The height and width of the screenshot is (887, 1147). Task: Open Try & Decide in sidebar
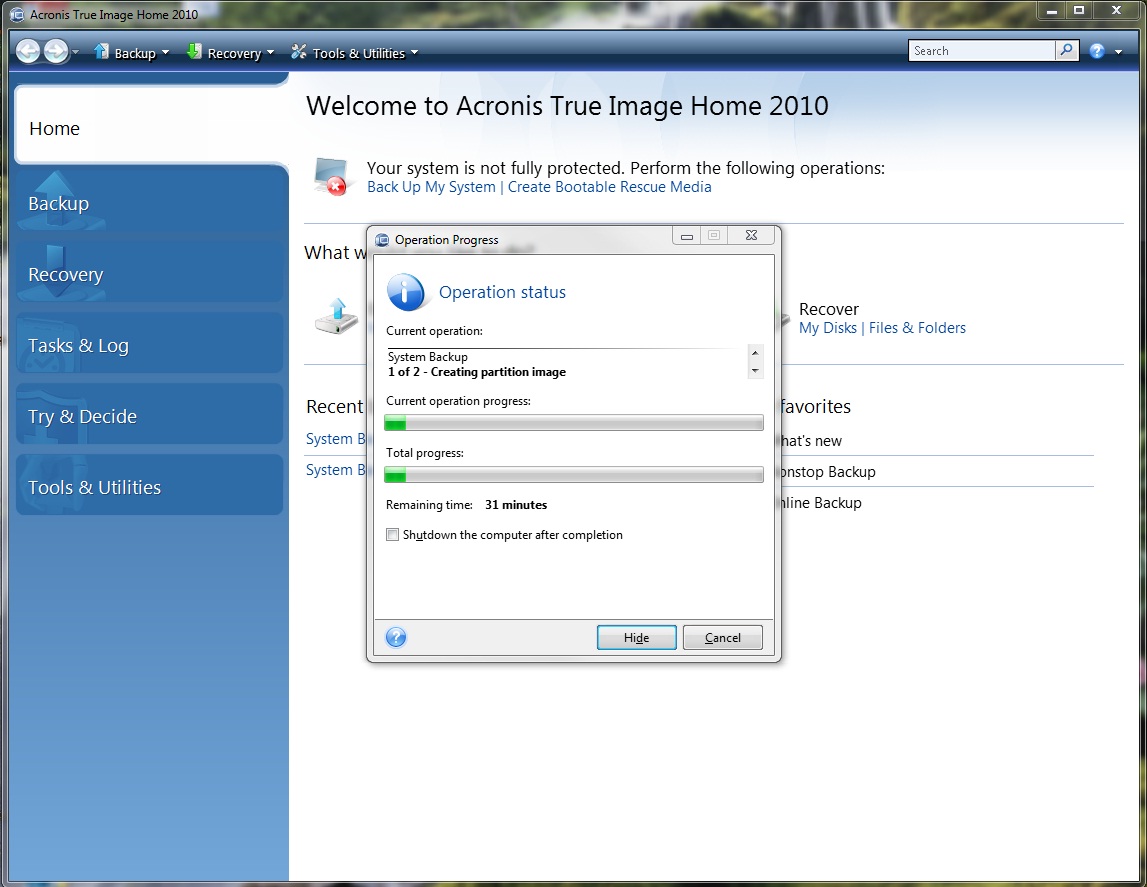click(150, 414)
